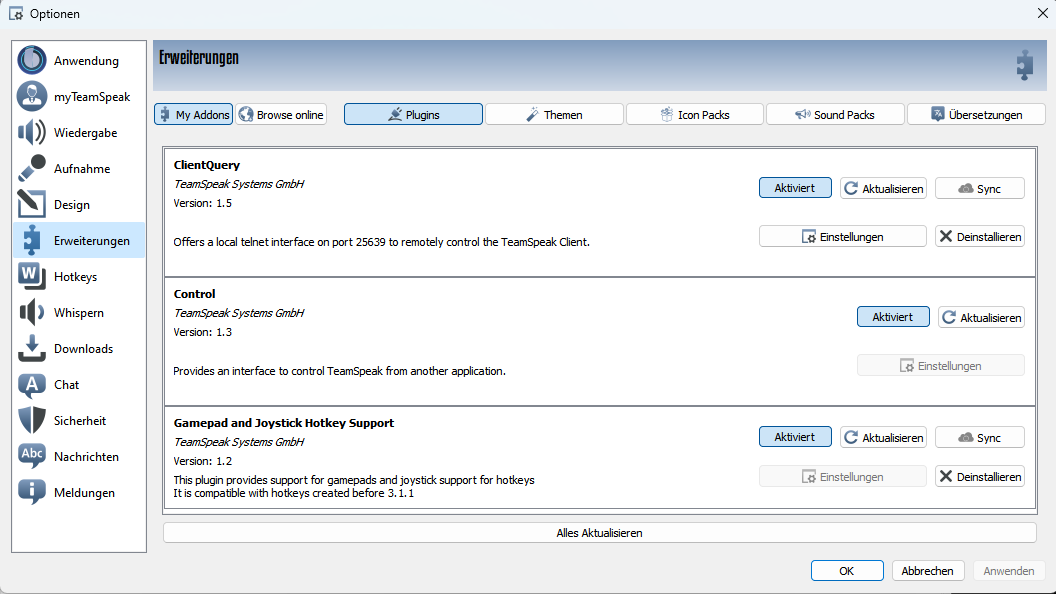Uninstall ClientQuery with Deinstallieren
This screenshot has width=1056, height=594.
pyautogui.click(x=980, y=237)
